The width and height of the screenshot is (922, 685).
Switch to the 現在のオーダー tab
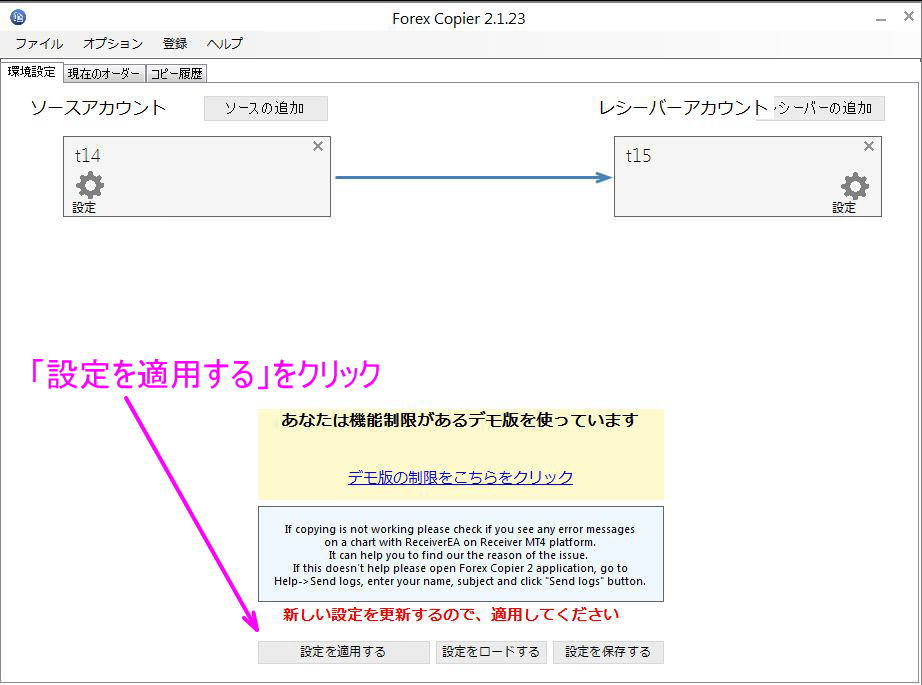click(x=103, y=72)
